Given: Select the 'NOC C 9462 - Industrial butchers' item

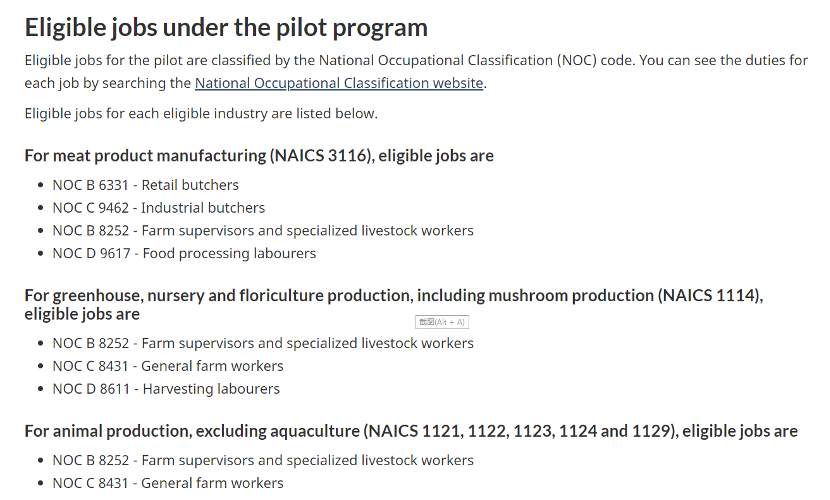Looking at the screenshot, I should point(159,208).
